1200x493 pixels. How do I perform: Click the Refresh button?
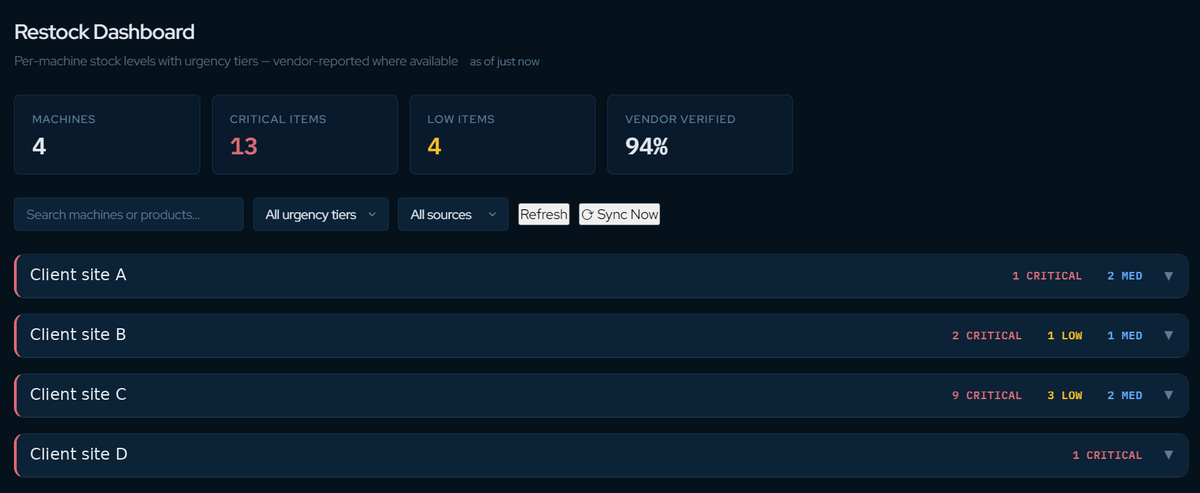tap(544, 214)
